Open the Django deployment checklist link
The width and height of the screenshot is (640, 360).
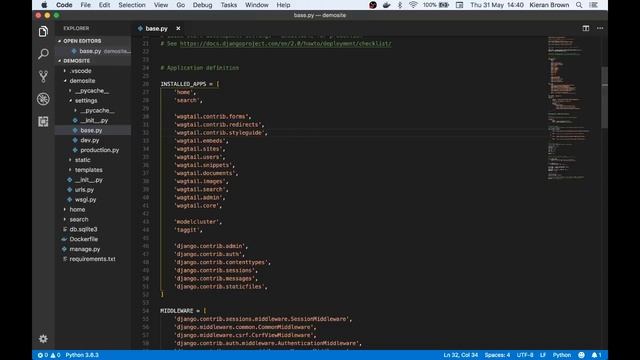(286, 43)
